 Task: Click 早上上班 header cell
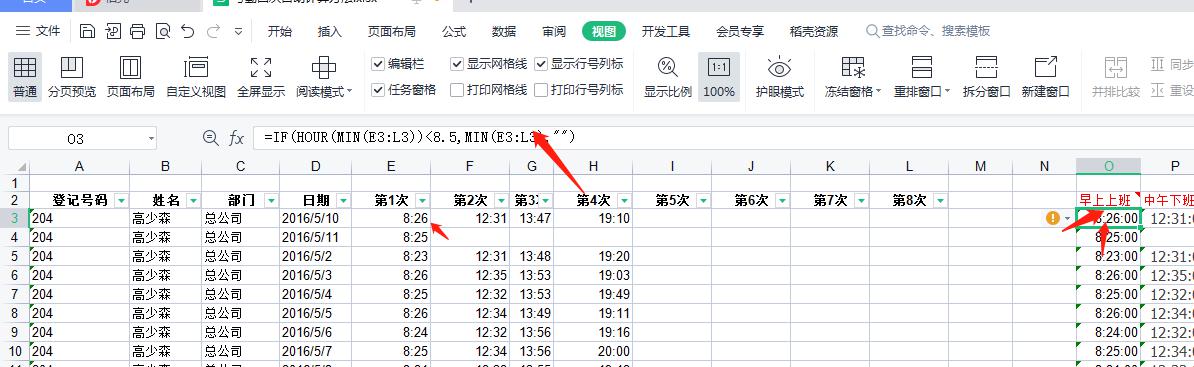pos(1108,200)
